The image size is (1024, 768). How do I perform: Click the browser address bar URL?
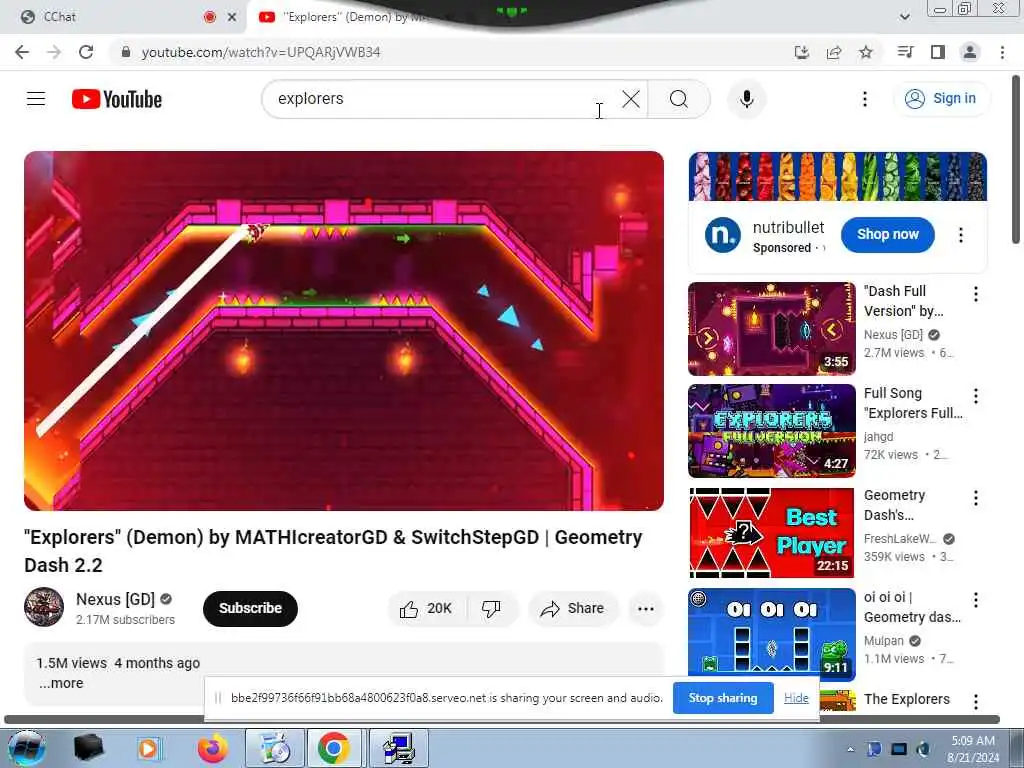(x=261, y=52)
